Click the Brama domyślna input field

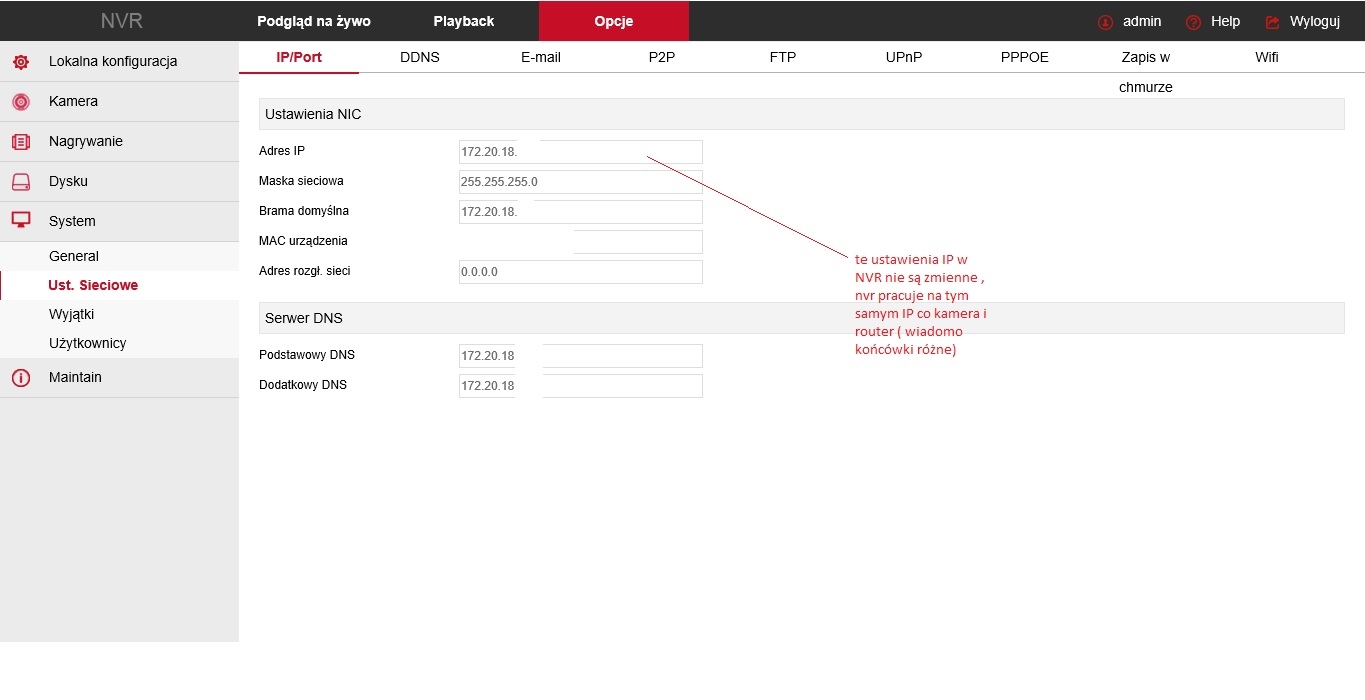coord(581,212)
